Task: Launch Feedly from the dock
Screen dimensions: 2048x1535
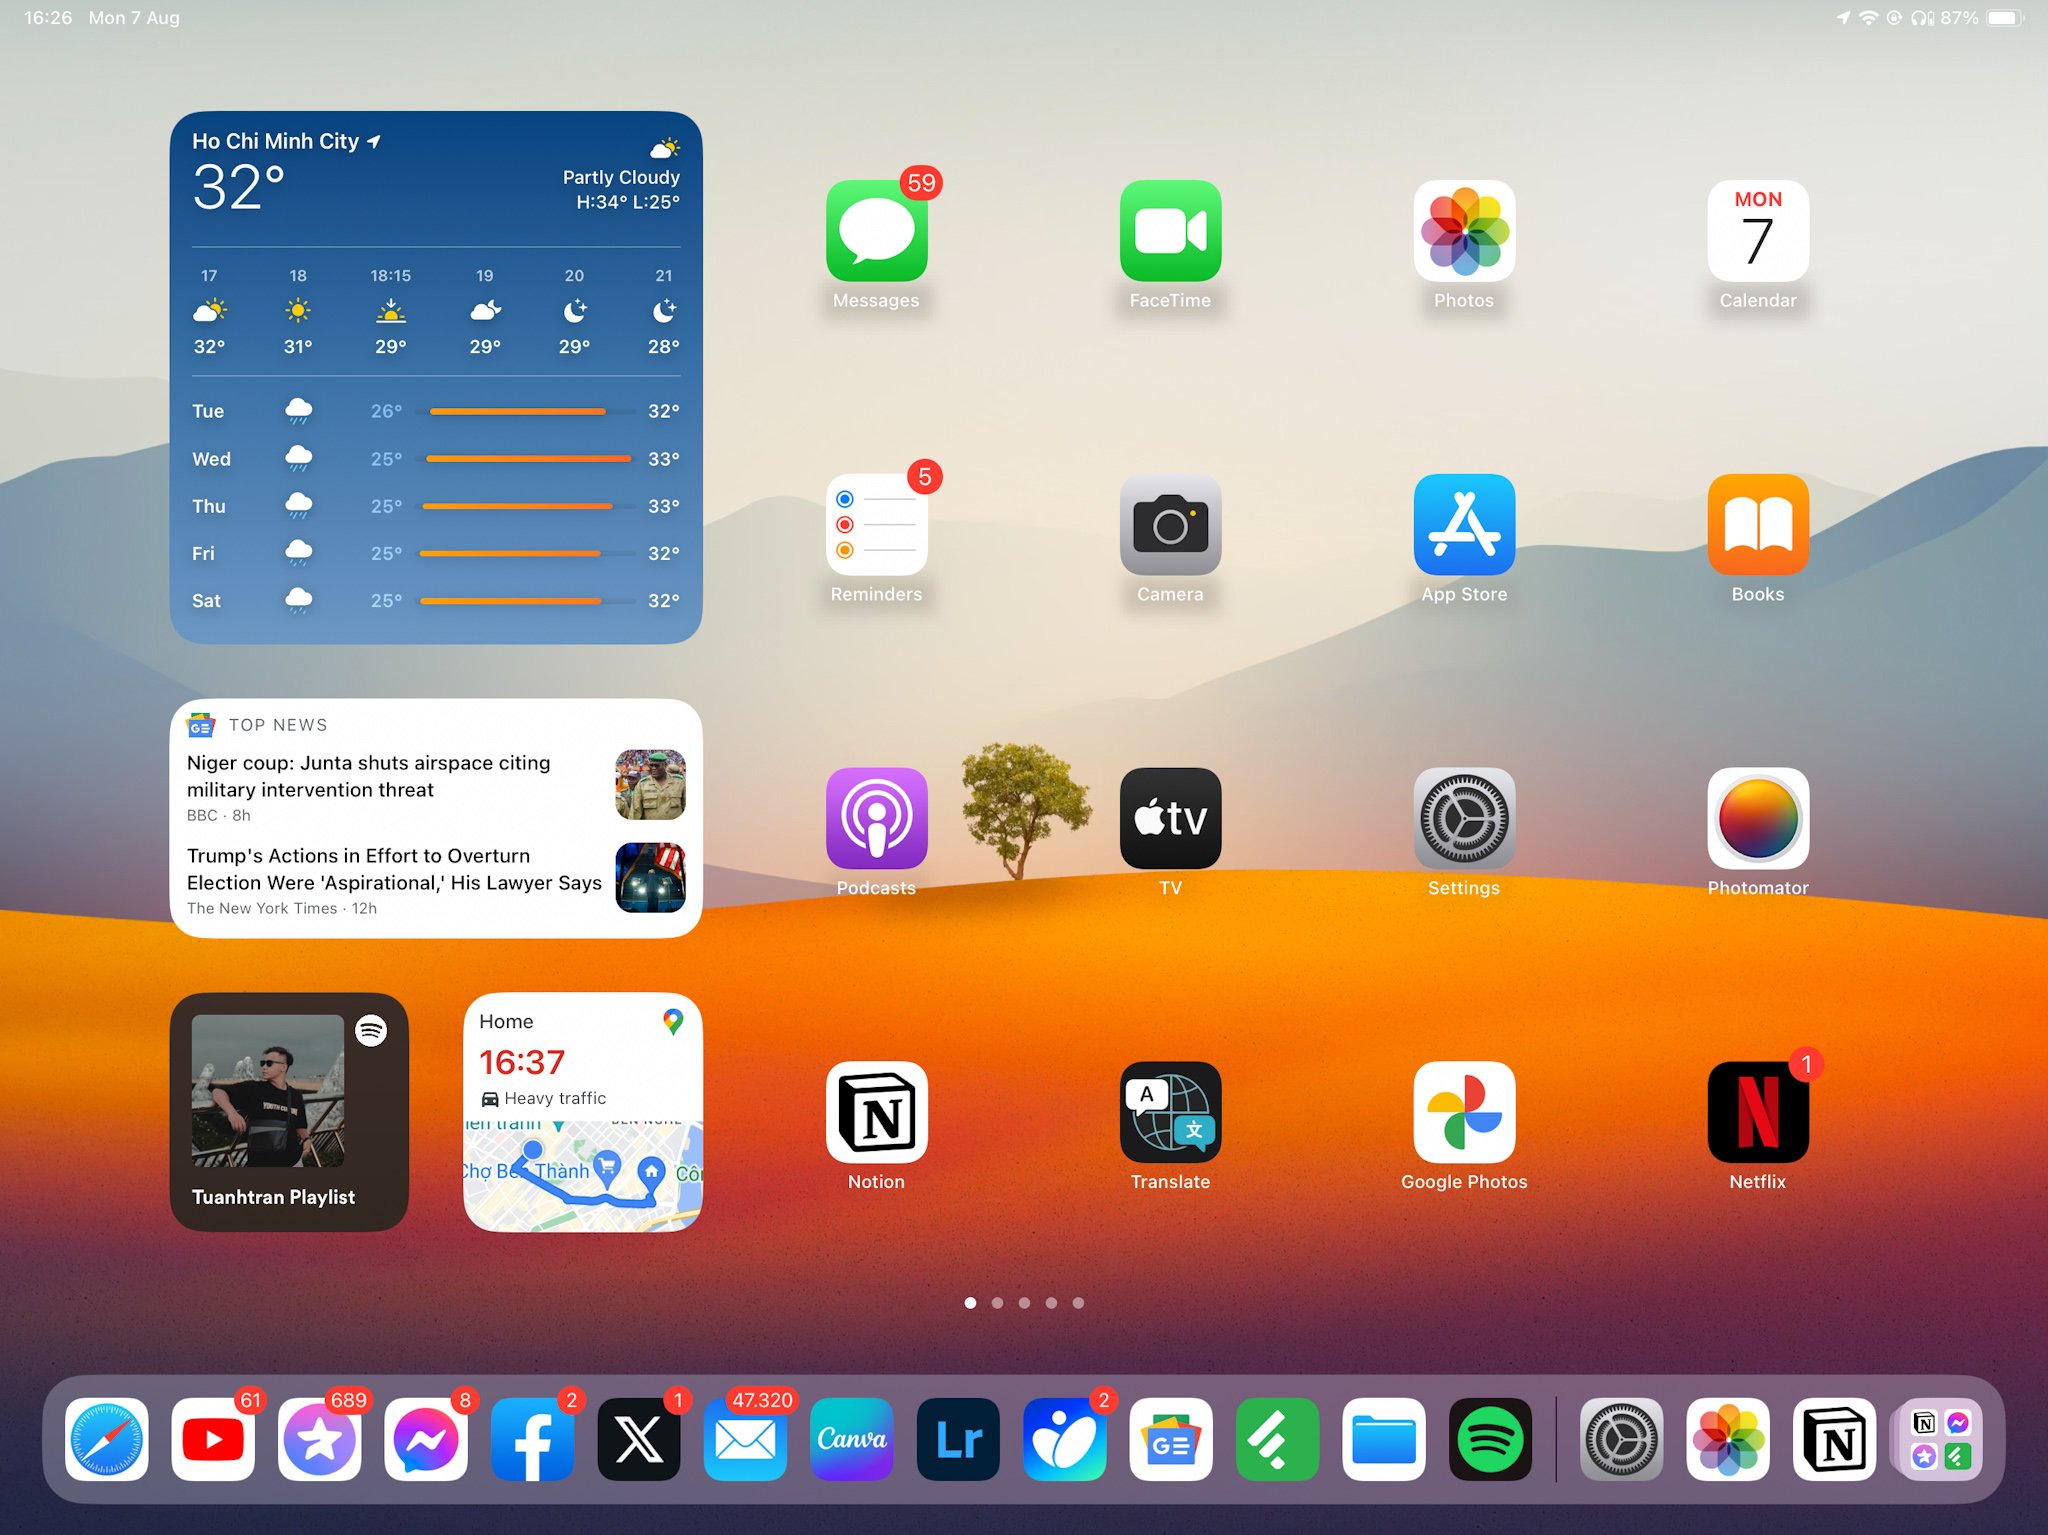Action: click(1278, 1439)
